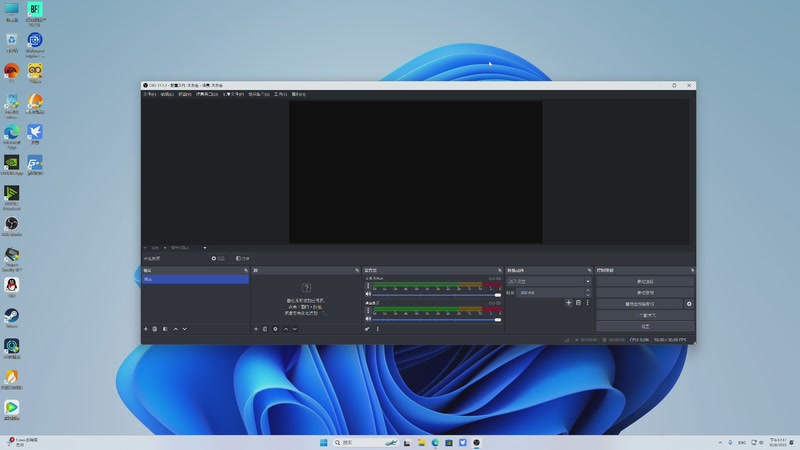The image size is (800, 450).
Task: Click the black preview canvas
Action: (416, 172)
